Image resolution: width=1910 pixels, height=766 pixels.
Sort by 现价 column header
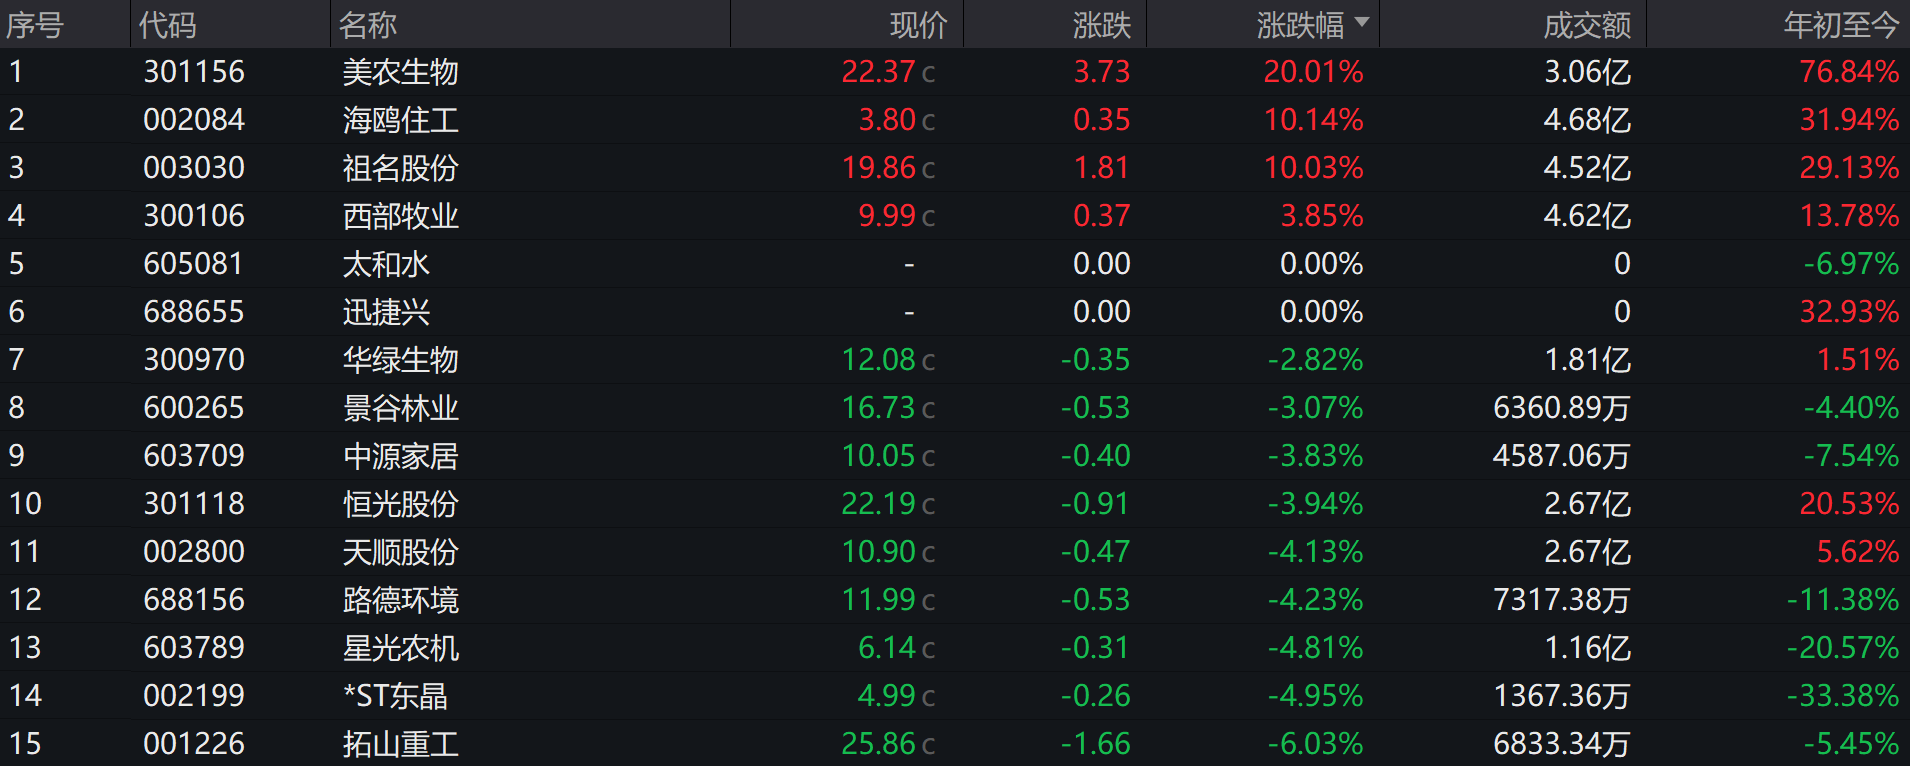pos(918,25)
